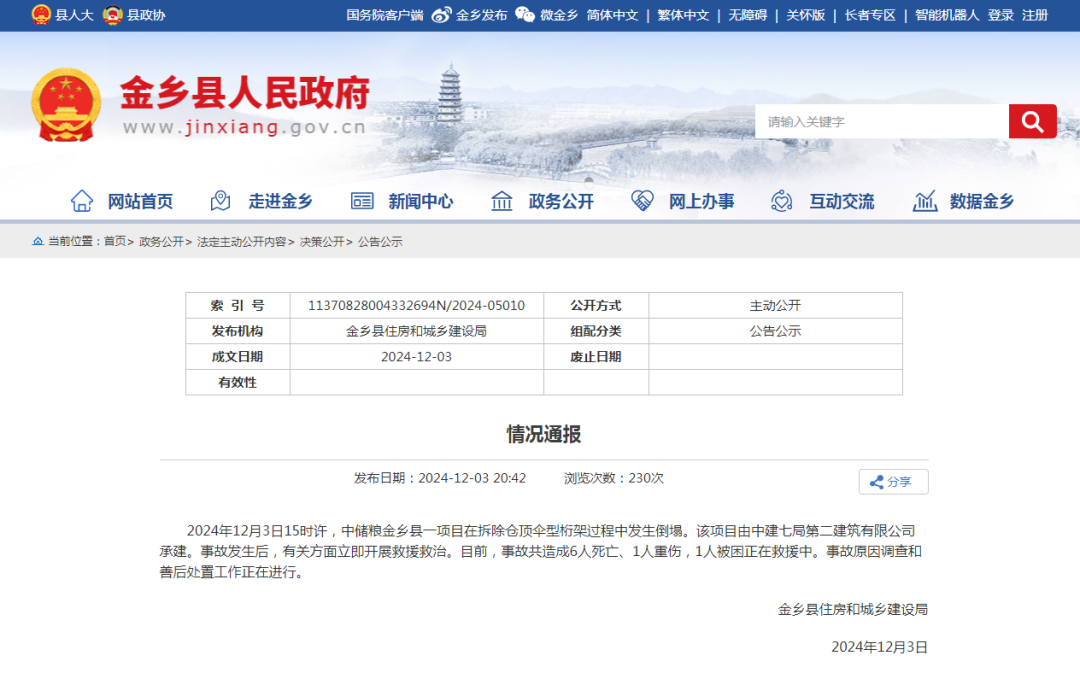
Task: Click the 登录 link
Action: coord(1001,15)
